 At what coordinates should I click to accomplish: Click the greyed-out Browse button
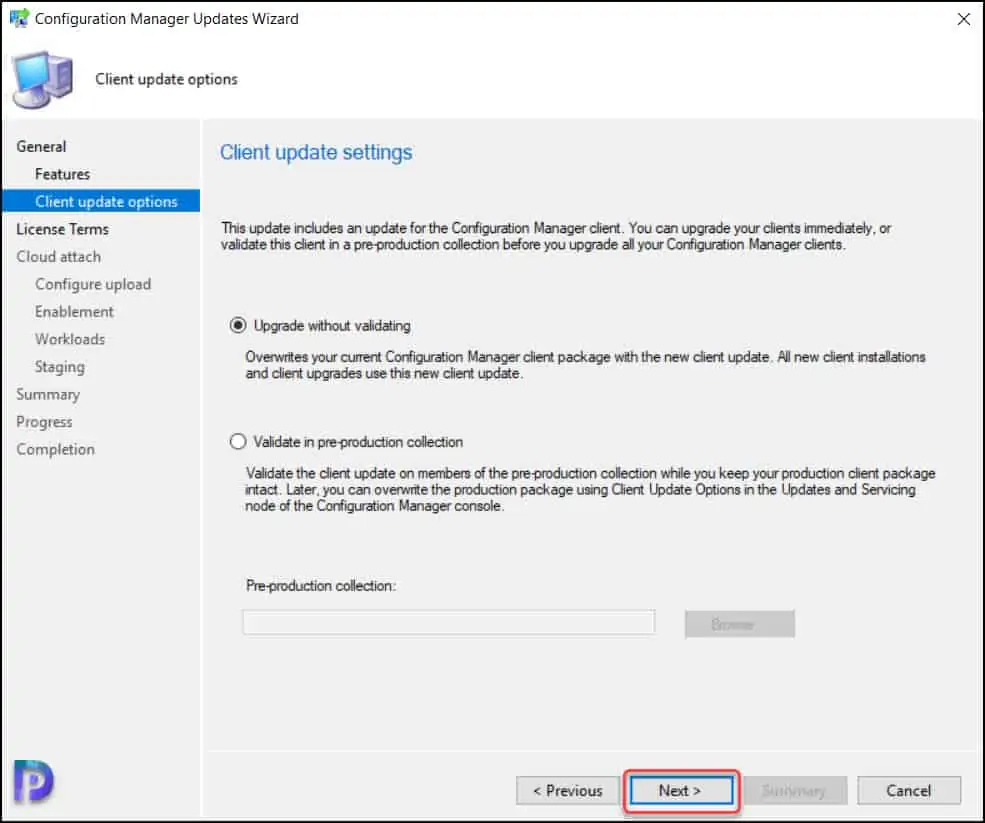739,624
